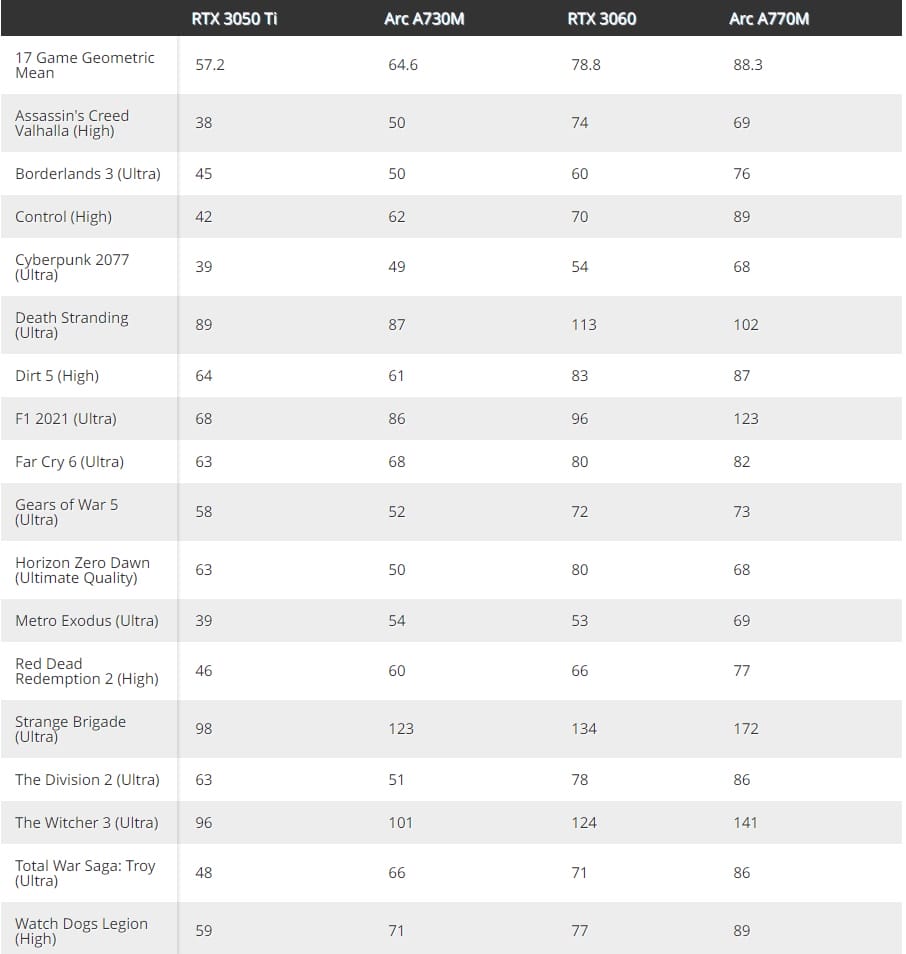Click the 172 value for Strange Brigade
Image resolution: width=906 pixels, height=954 pixels.
[x=746, y=729]
